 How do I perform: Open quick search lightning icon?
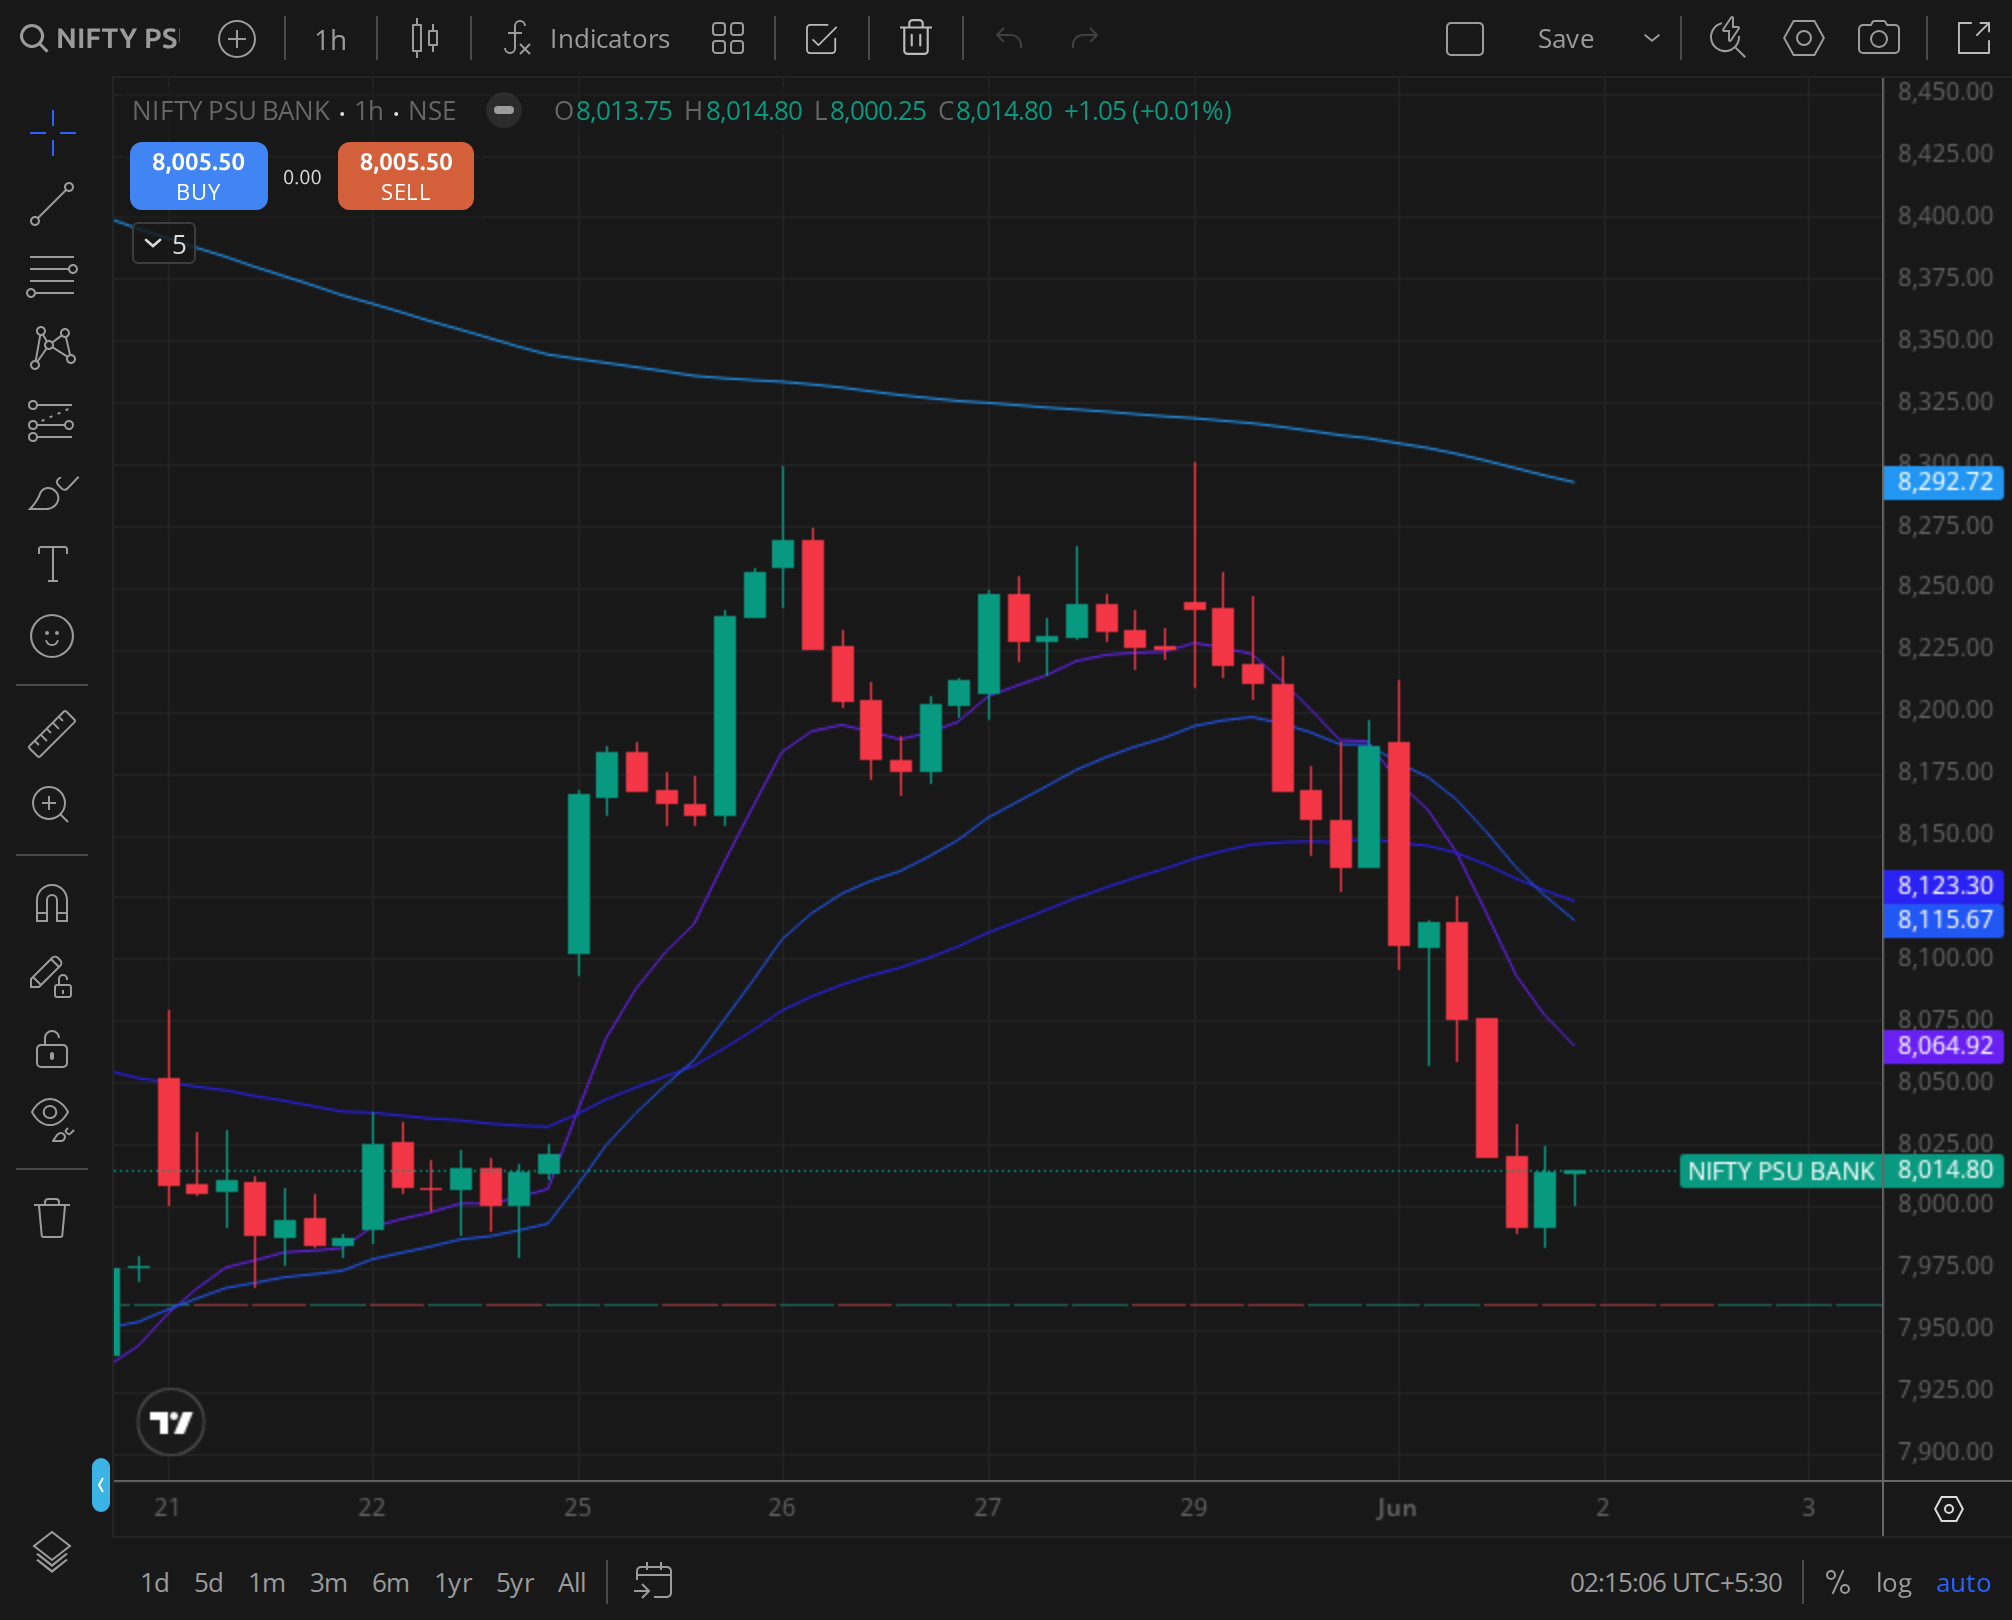point(1727,39)
